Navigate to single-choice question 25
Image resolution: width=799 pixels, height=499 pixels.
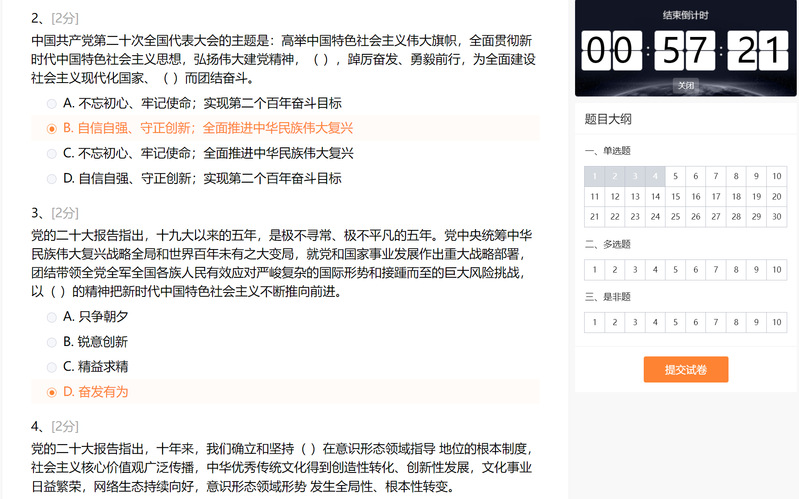click(676, 217)
